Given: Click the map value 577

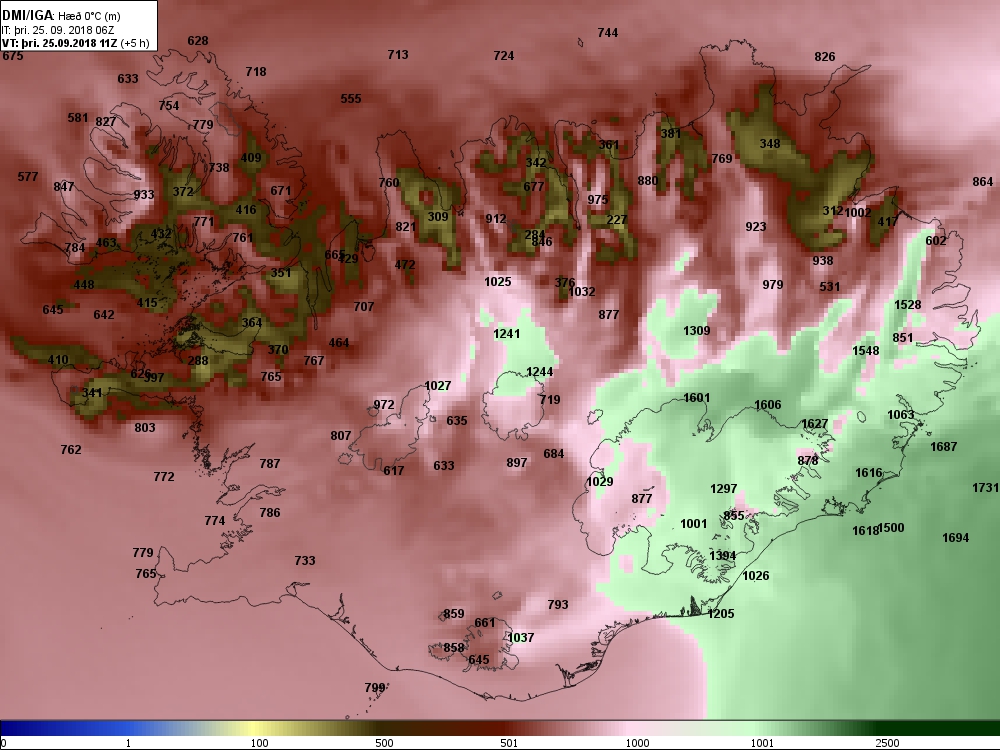Looking at the screenshot, I should pyautogui.click(x=28, y=177).
